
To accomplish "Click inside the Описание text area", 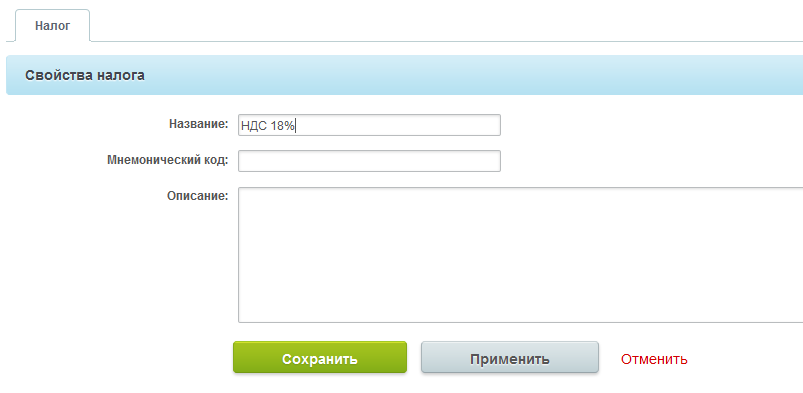I will tap(520, 255).
